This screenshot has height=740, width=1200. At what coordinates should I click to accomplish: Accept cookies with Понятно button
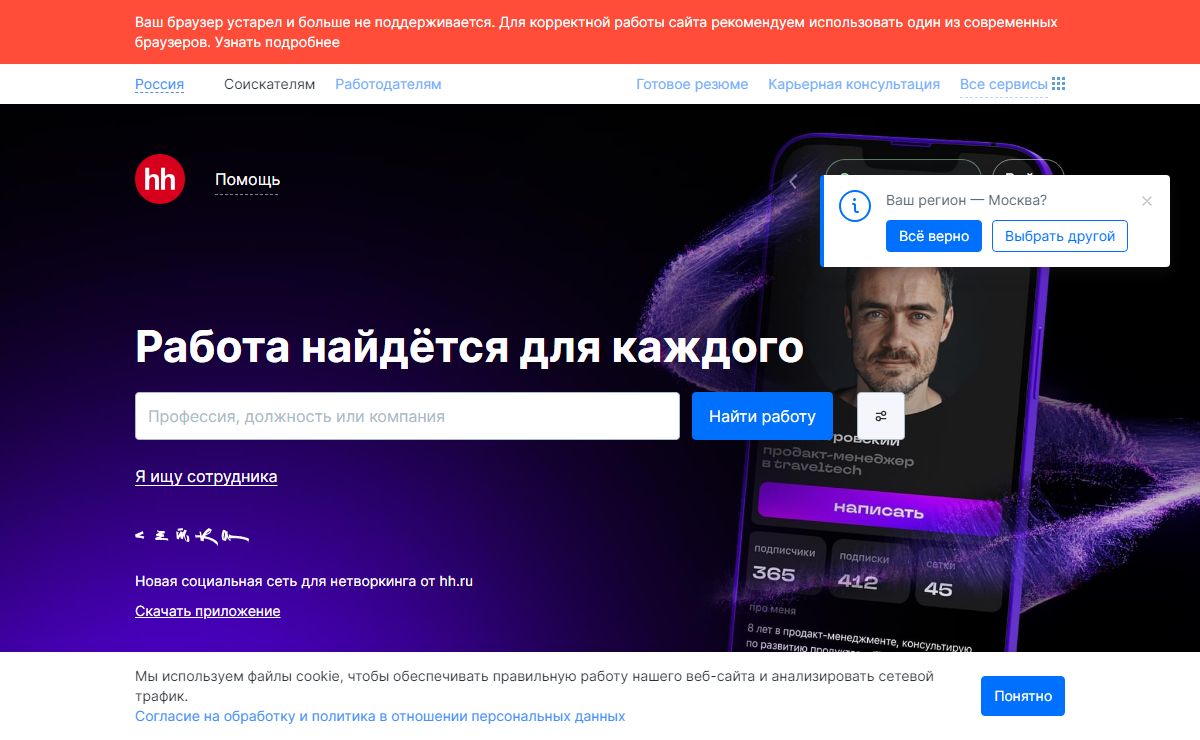coord(1023,696)
